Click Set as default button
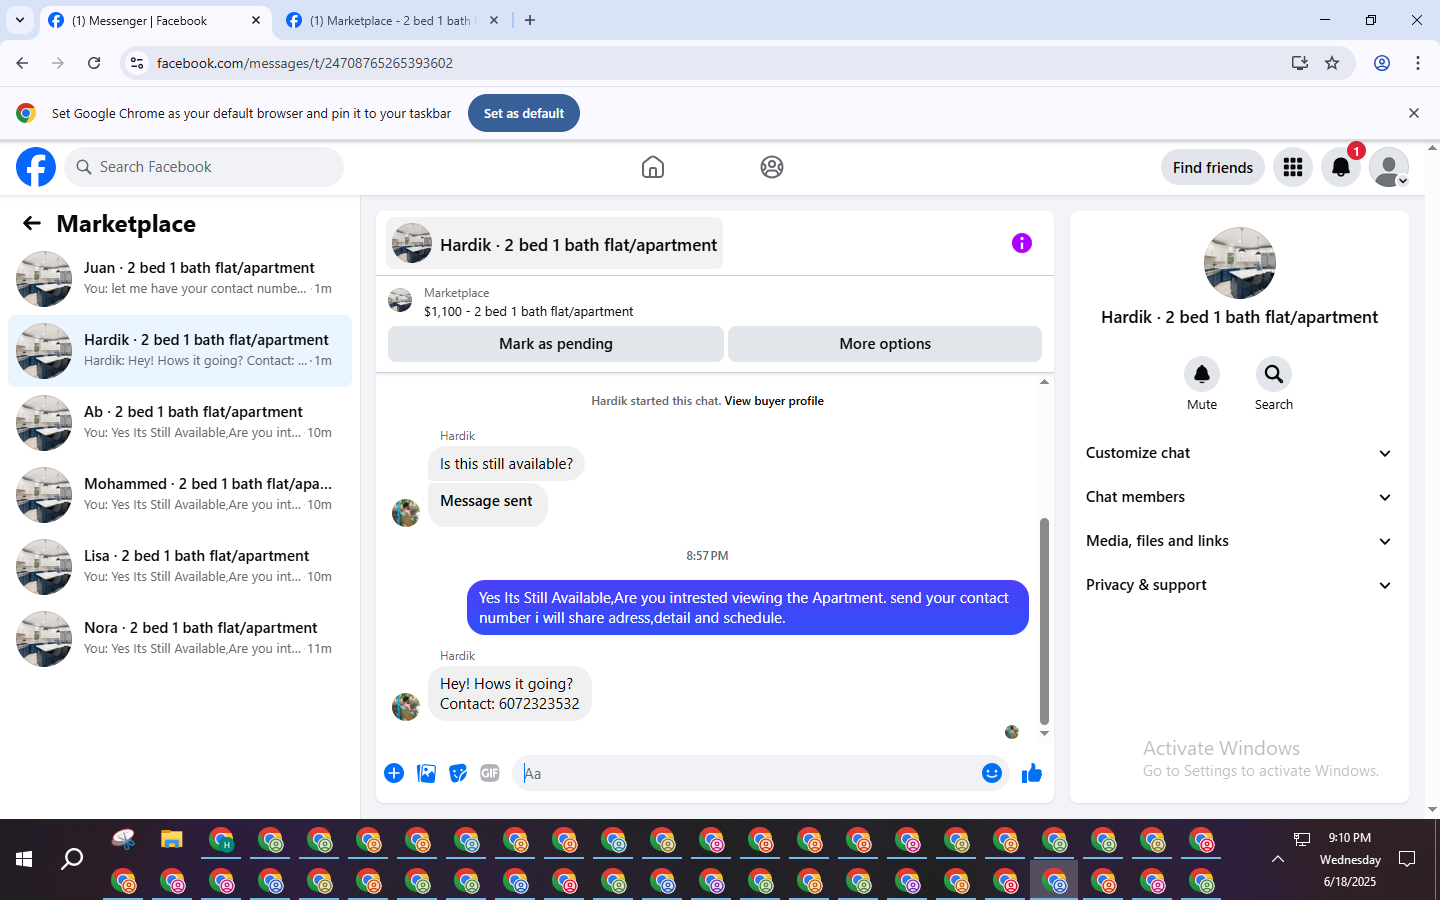 pos(524,113)
